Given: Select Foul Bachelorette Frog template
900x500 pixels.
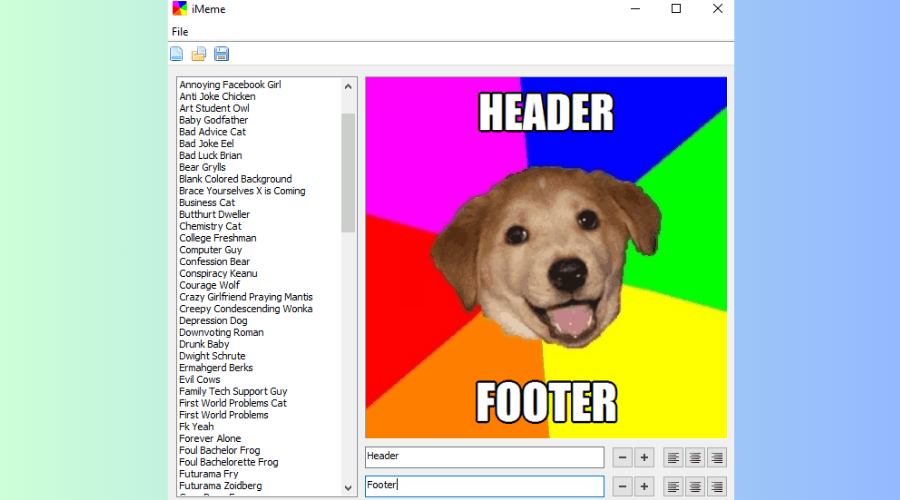Looking at the screenshot, I should pos(228,462).
